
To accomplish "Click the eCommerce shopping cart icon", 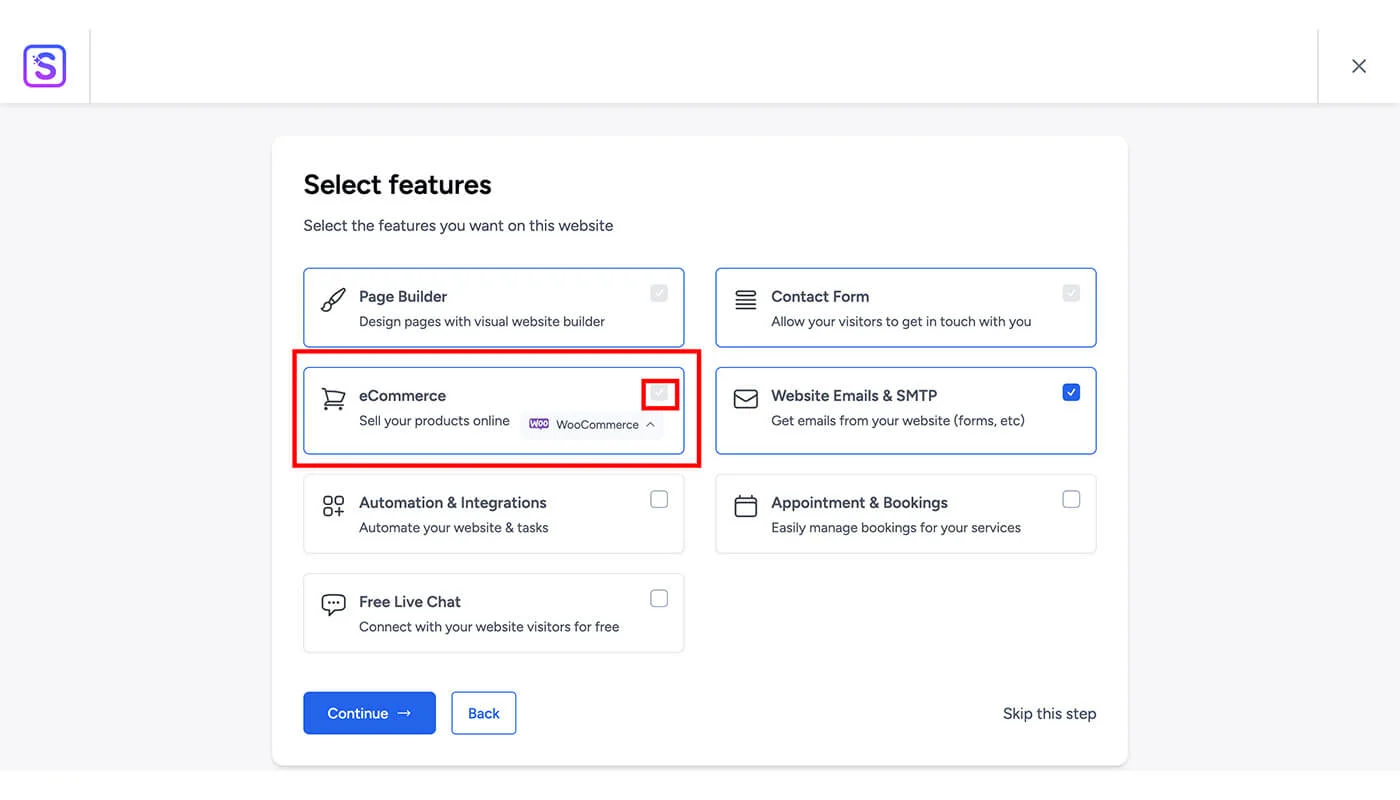I will coord(332,398).
